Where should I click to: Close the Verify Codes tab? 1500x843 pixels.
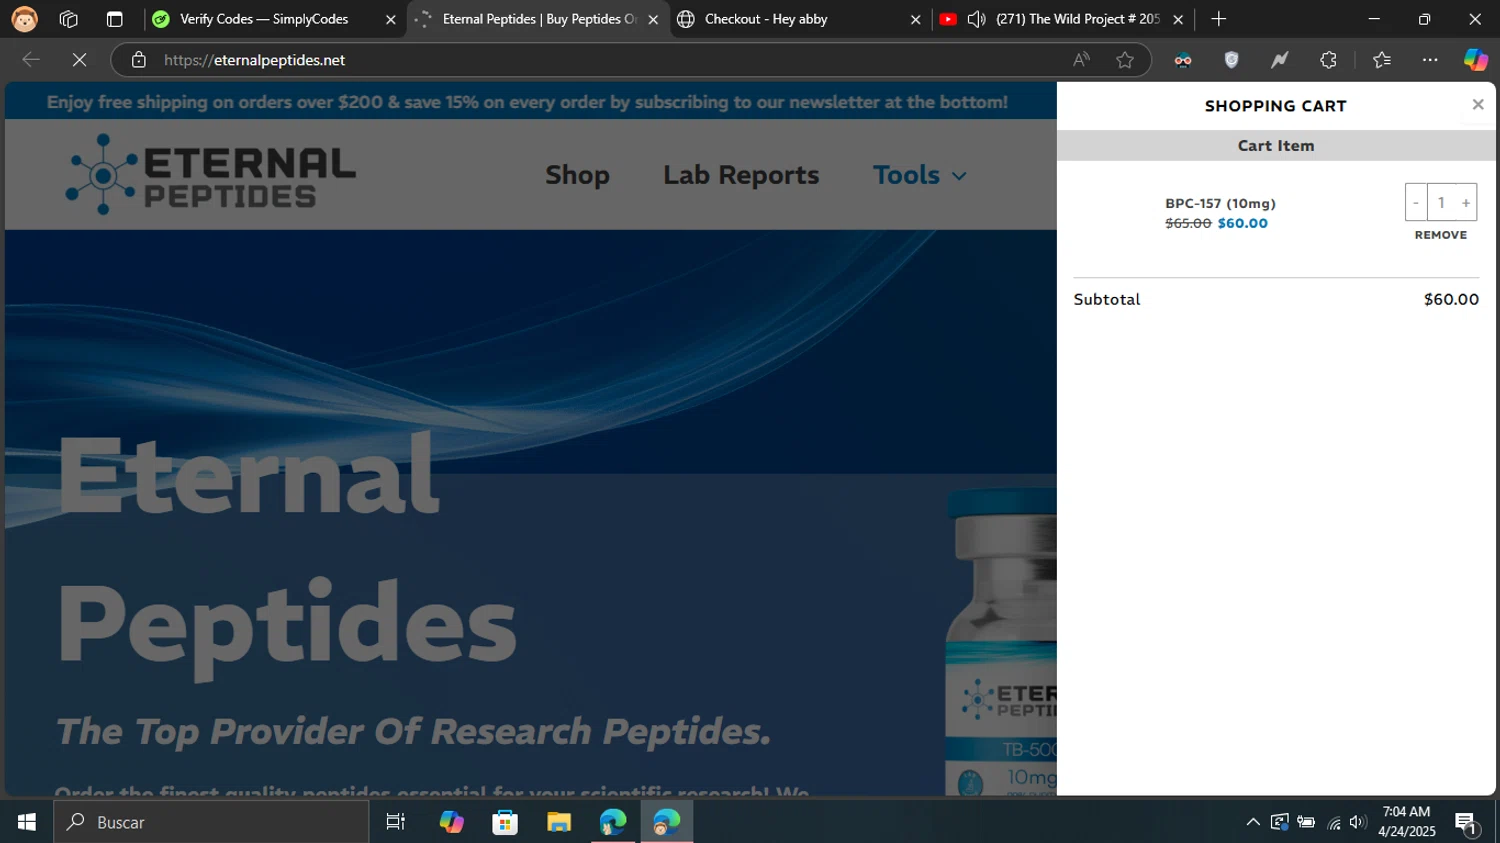(391, 19)
